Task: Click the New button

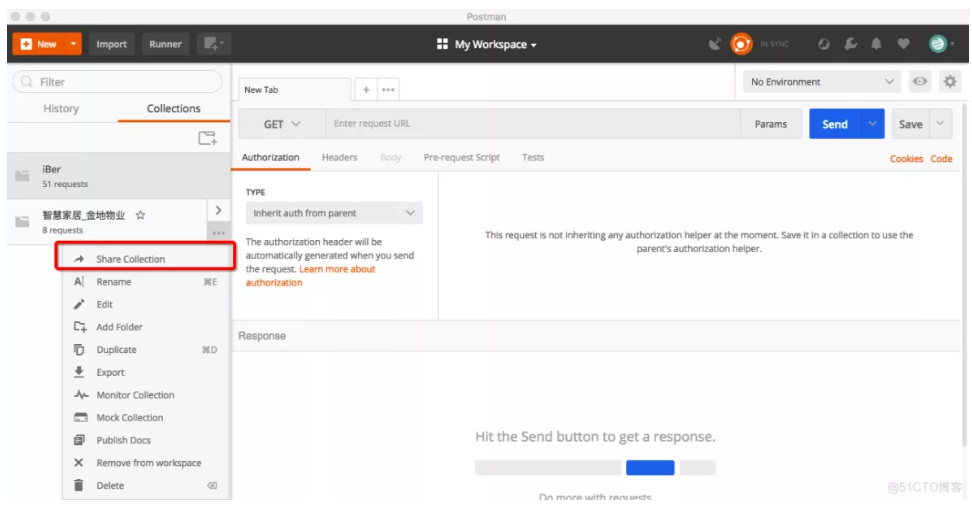Action: (x=39, y=44)
